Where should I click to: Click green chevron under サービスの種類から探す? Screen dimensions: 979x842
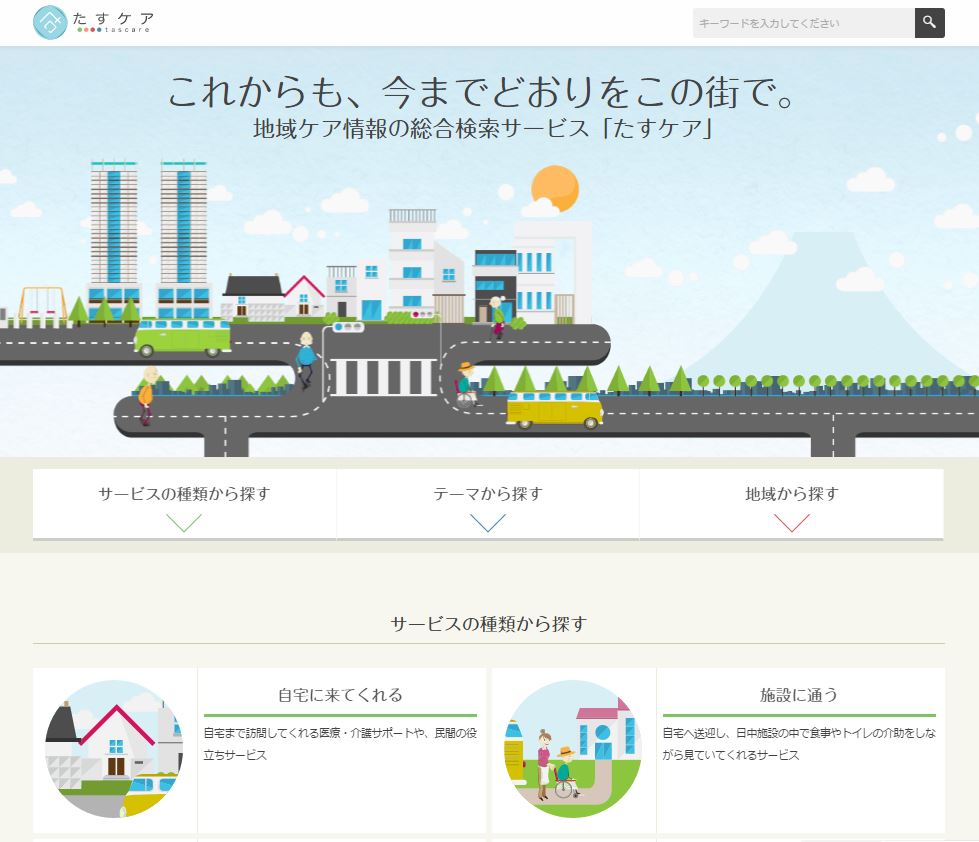pos(184,522)
